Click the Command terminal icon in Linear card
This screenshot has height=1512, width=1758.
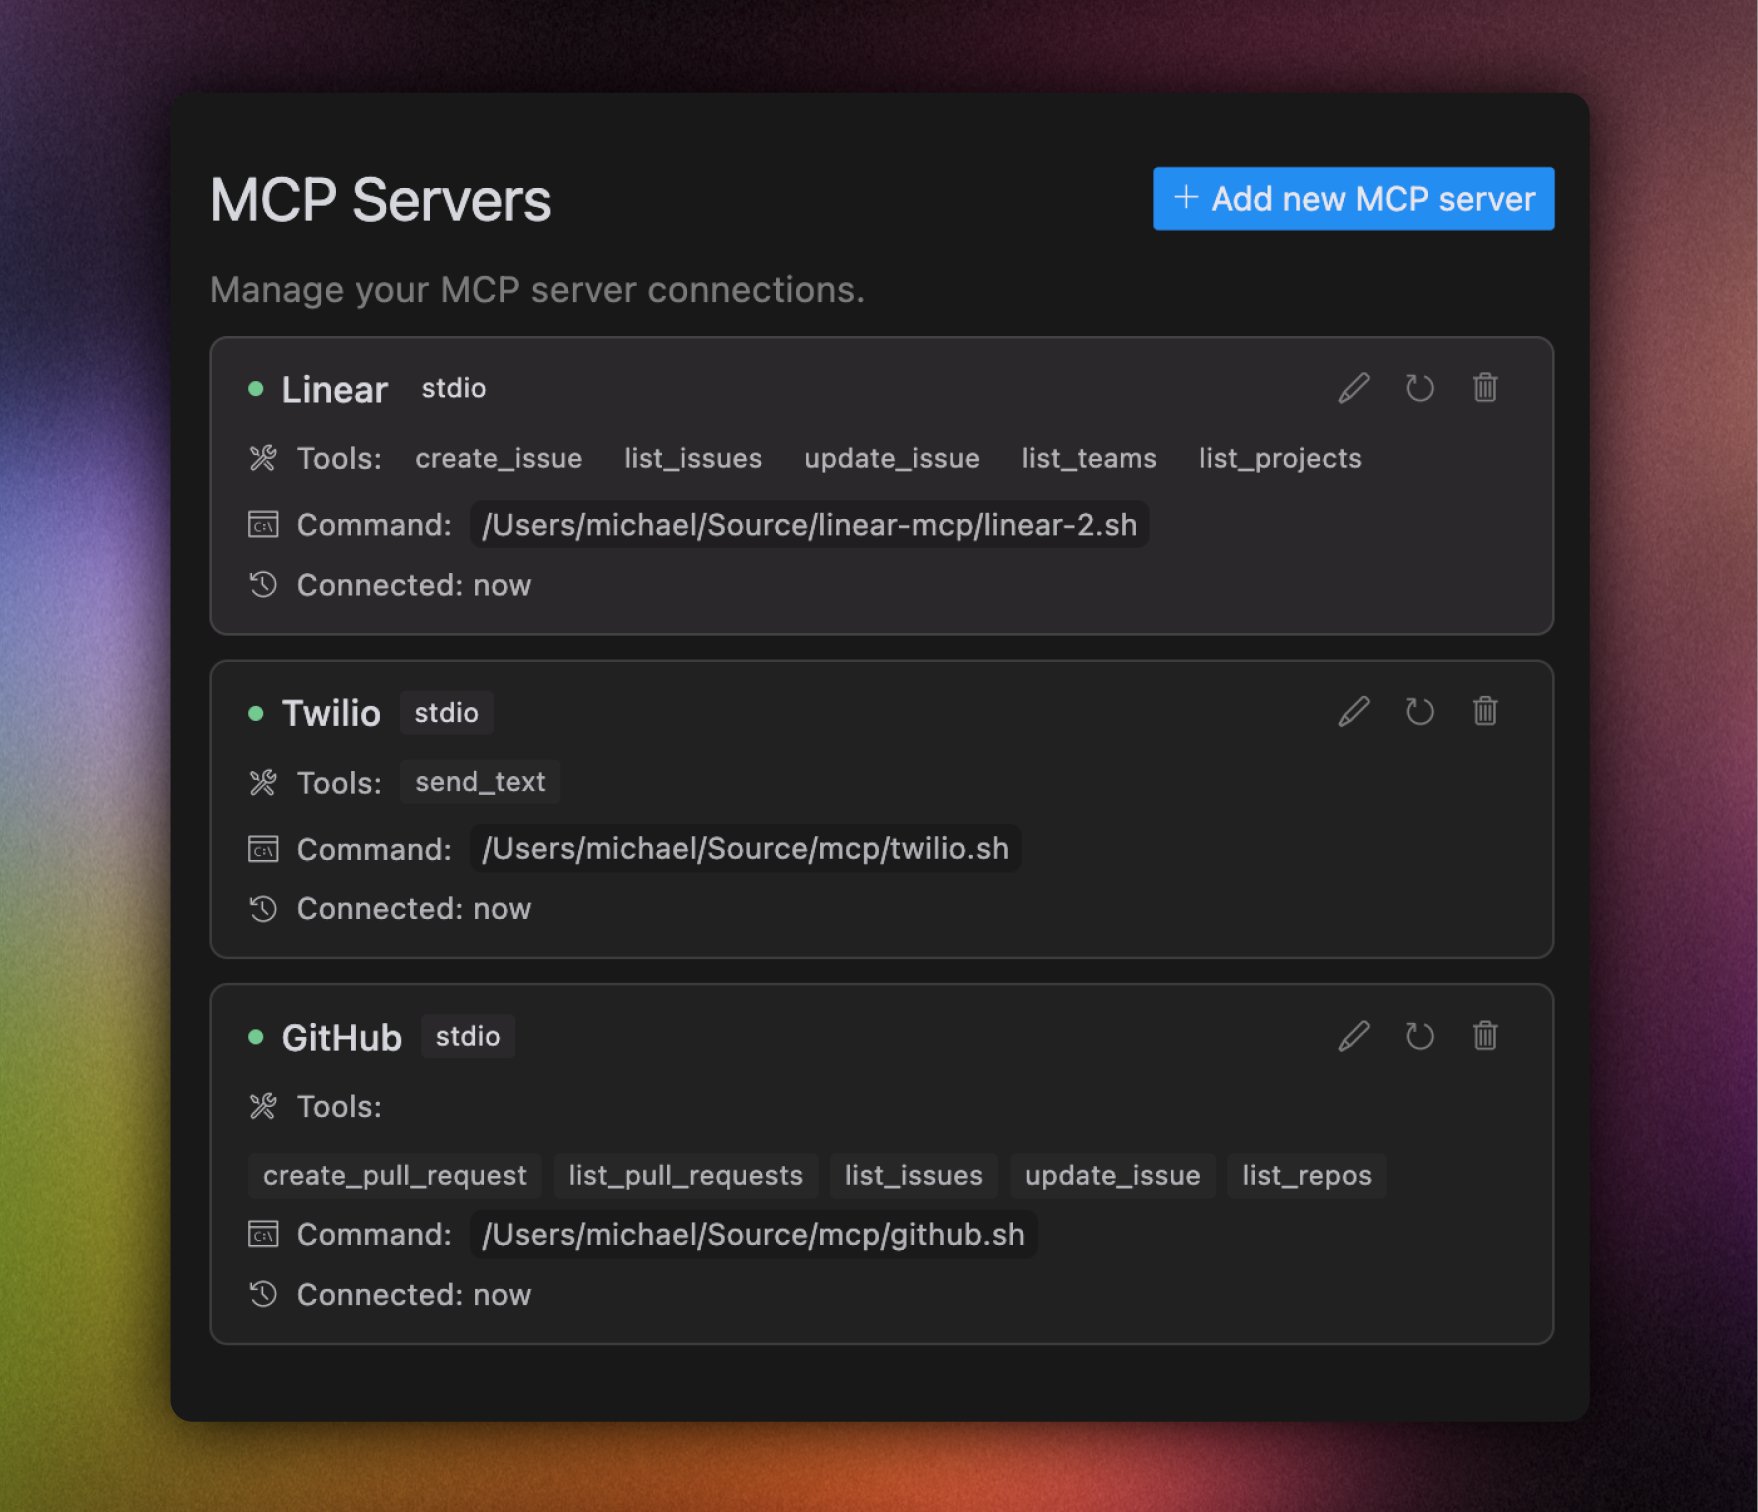263,524
